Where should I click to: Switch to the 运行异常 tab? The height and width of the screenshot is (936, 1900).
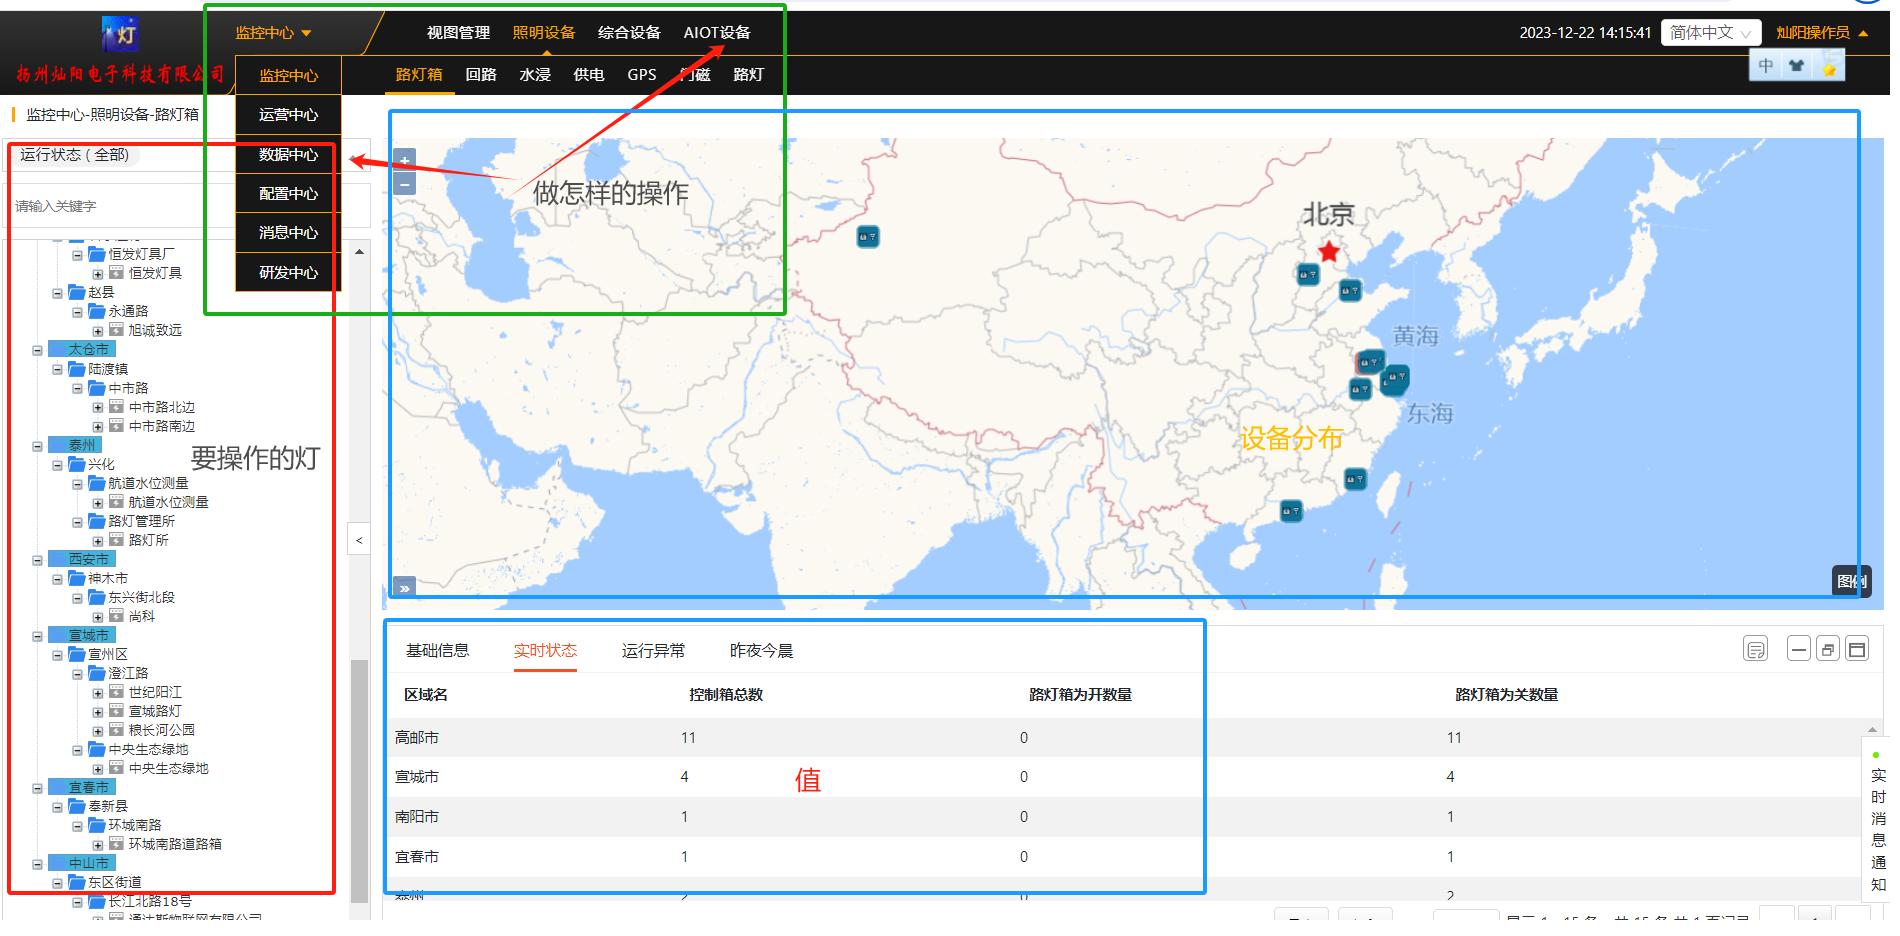pos(653,651)
